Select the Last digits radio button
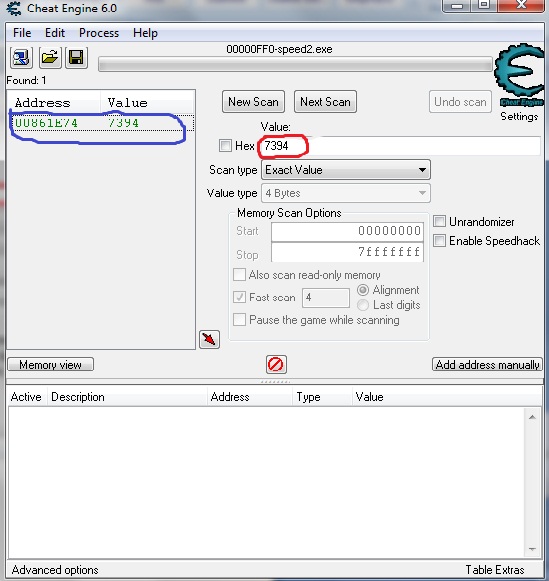The image size is (549, 581). tap(363, 305)
